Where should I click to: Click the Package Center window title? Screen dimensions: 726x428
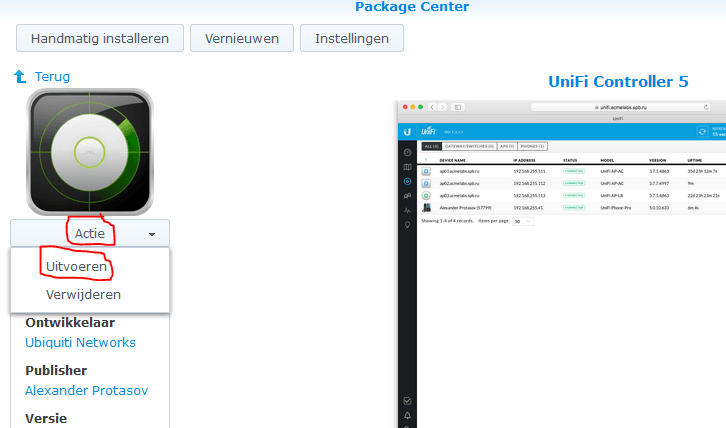click(412, 6)
